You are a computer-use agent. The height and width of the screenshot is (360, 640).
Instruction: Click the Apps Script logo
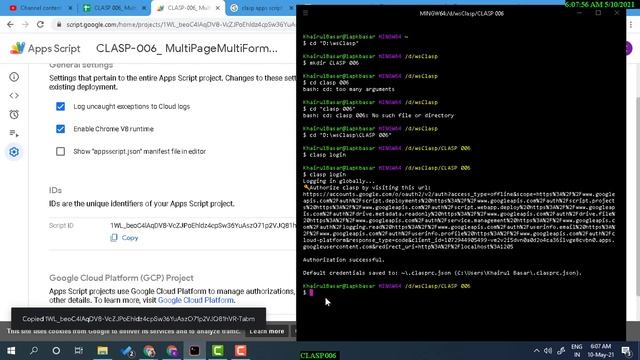click(17, 48)
